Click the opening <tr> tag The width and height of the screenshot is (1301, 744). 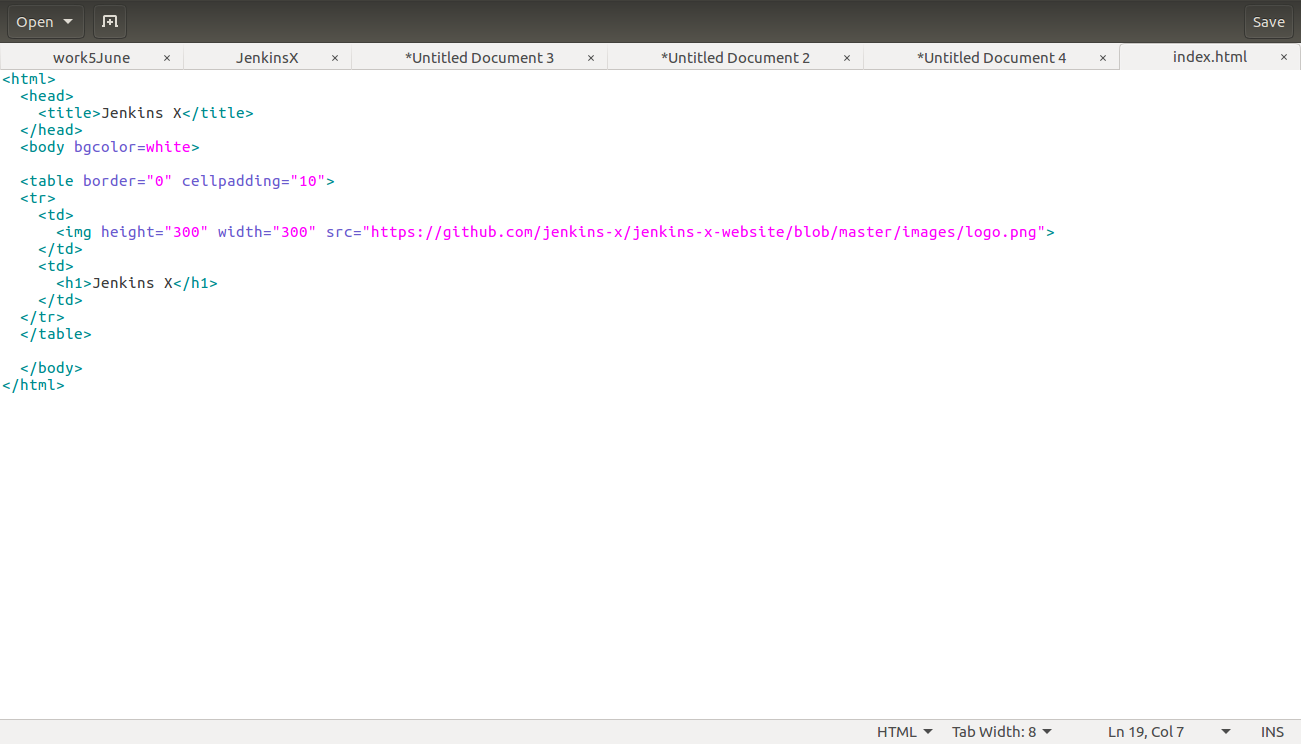(x=38, y=198)
